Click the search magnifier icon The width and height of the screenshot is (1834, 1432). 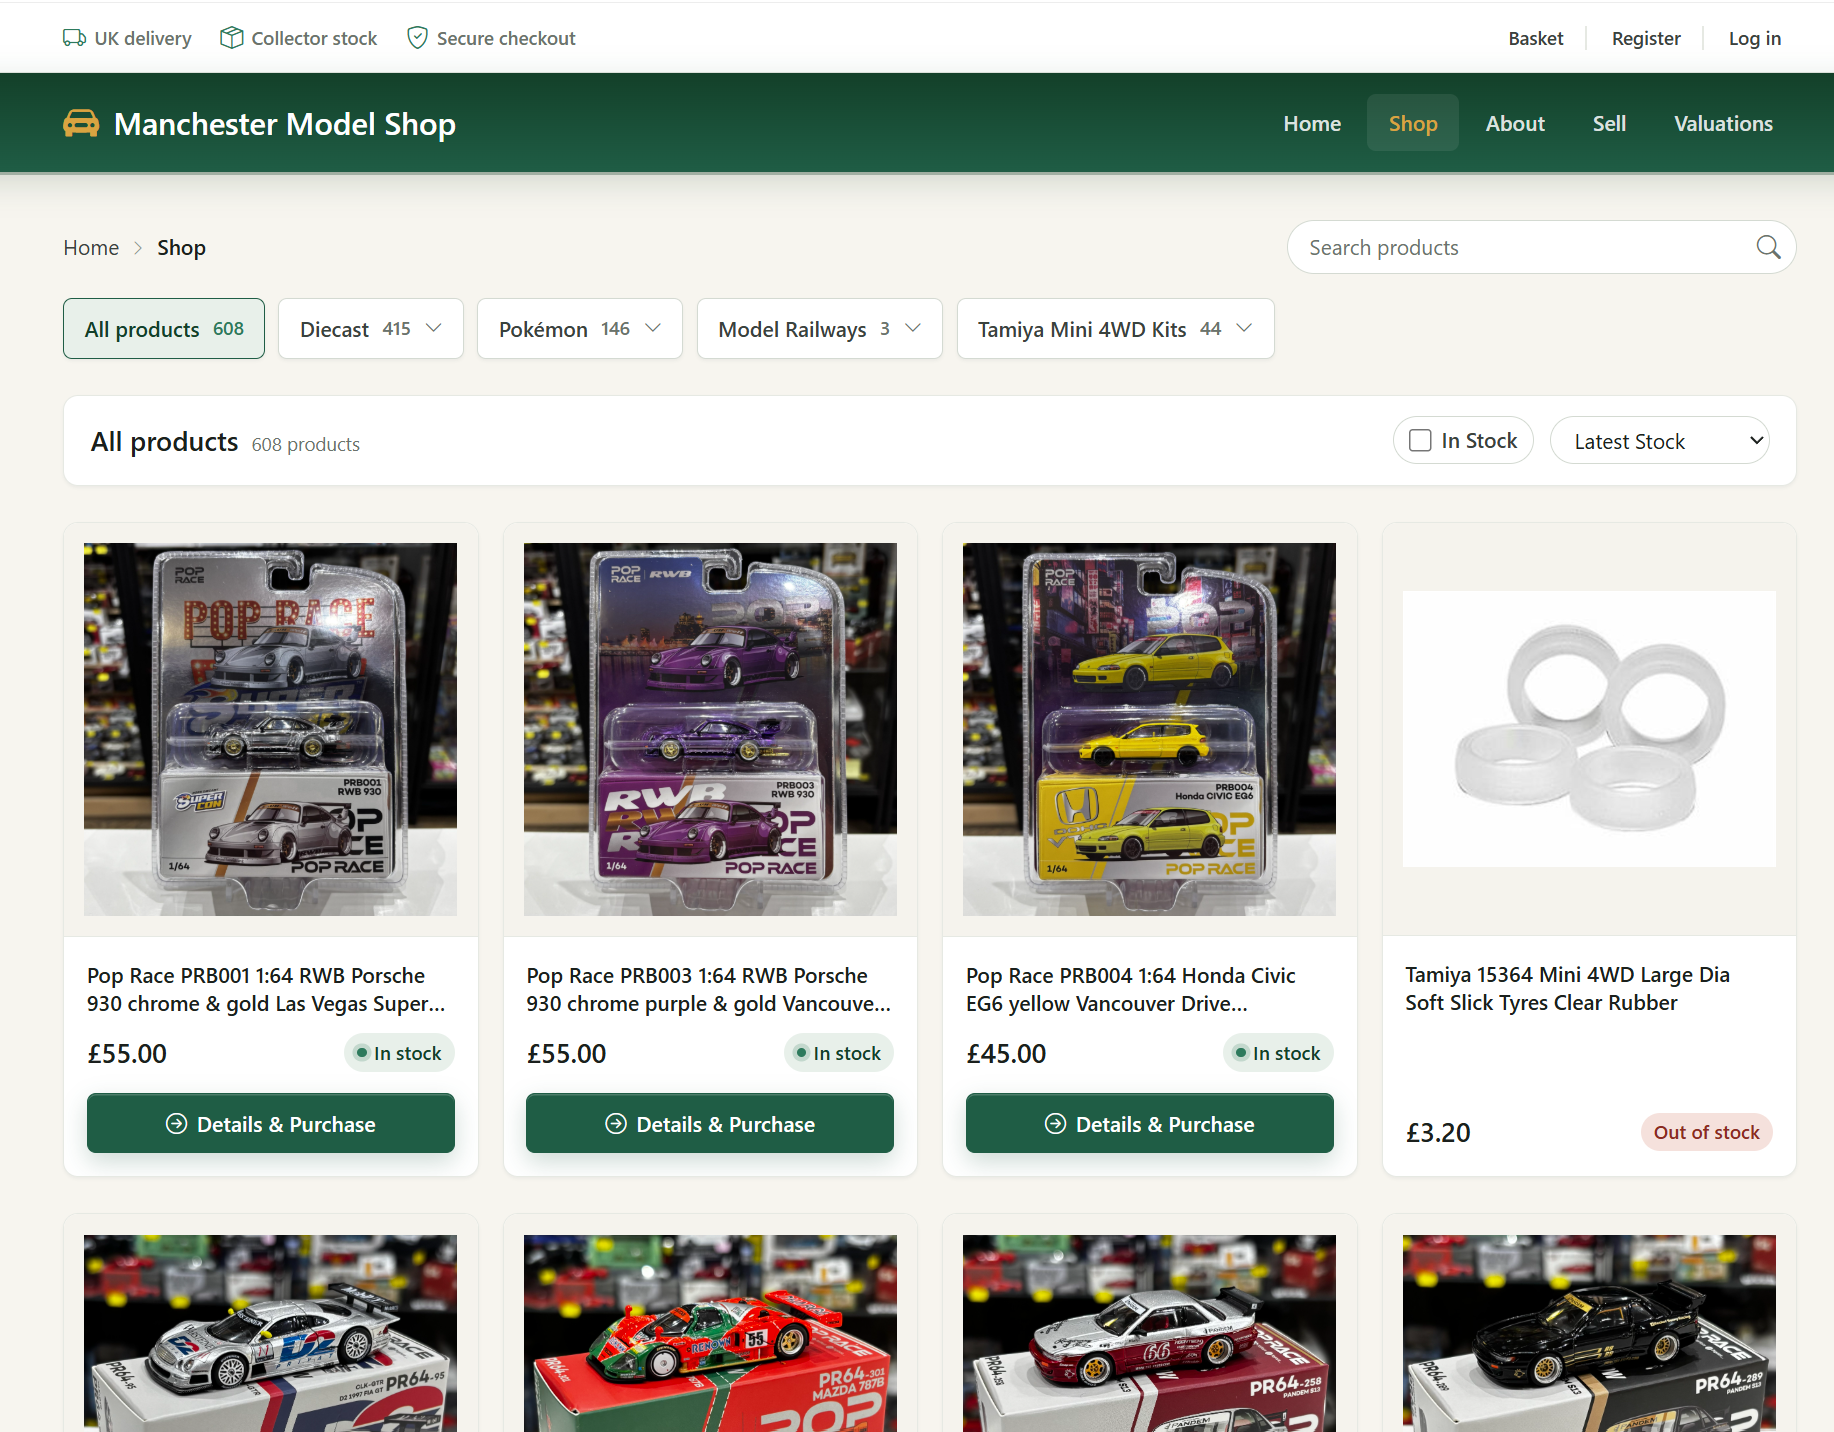[x=1768, y=247]
